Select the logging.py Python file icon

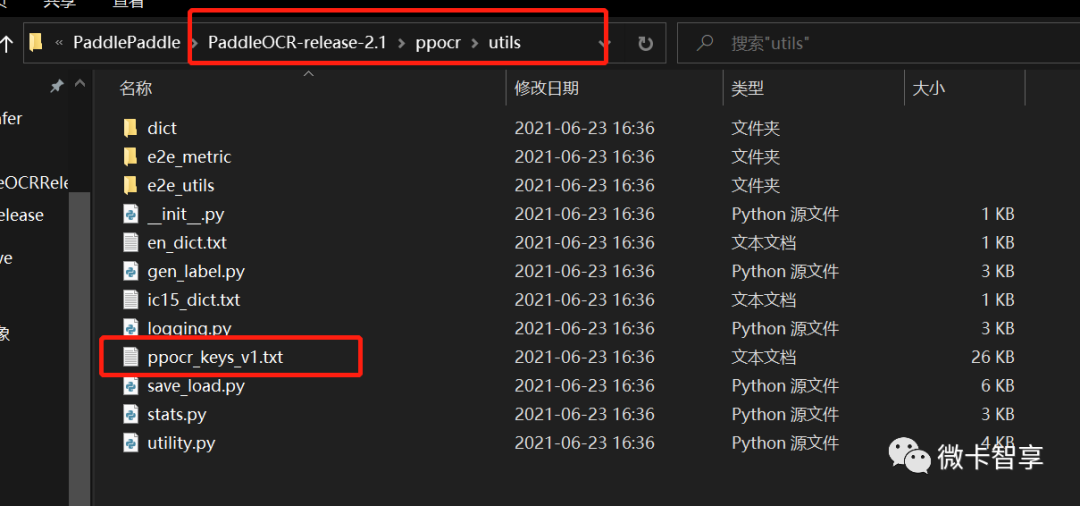(130, 328)
